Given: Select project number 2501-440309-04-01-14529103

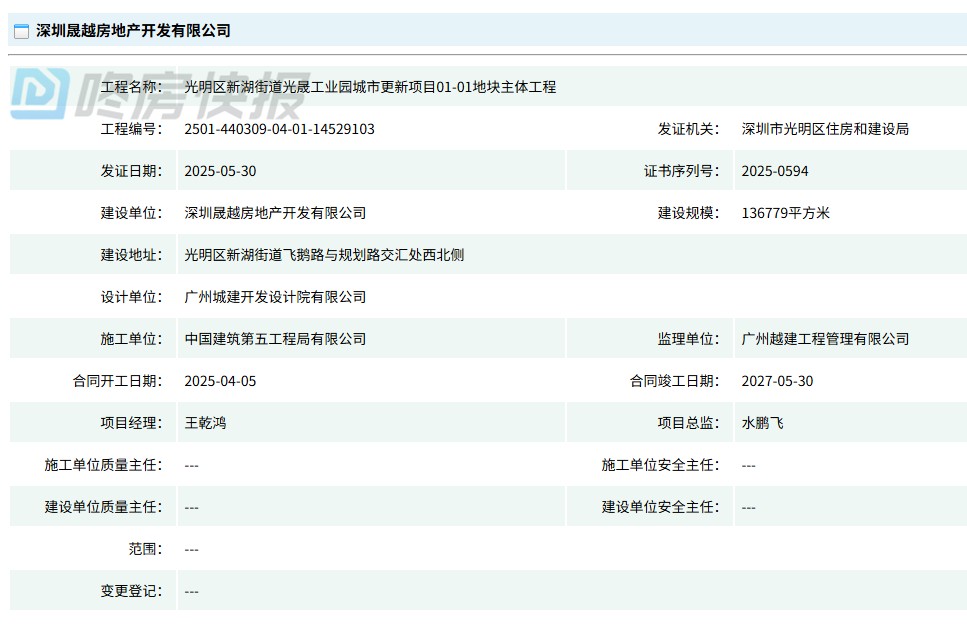Looking at the screenshot, I should 279,129.
